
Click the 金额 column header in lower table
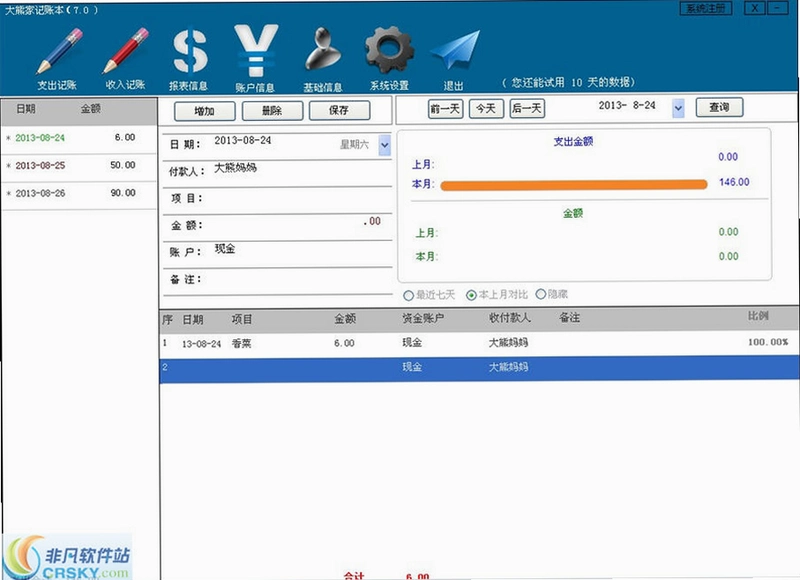tap(345, 319)
